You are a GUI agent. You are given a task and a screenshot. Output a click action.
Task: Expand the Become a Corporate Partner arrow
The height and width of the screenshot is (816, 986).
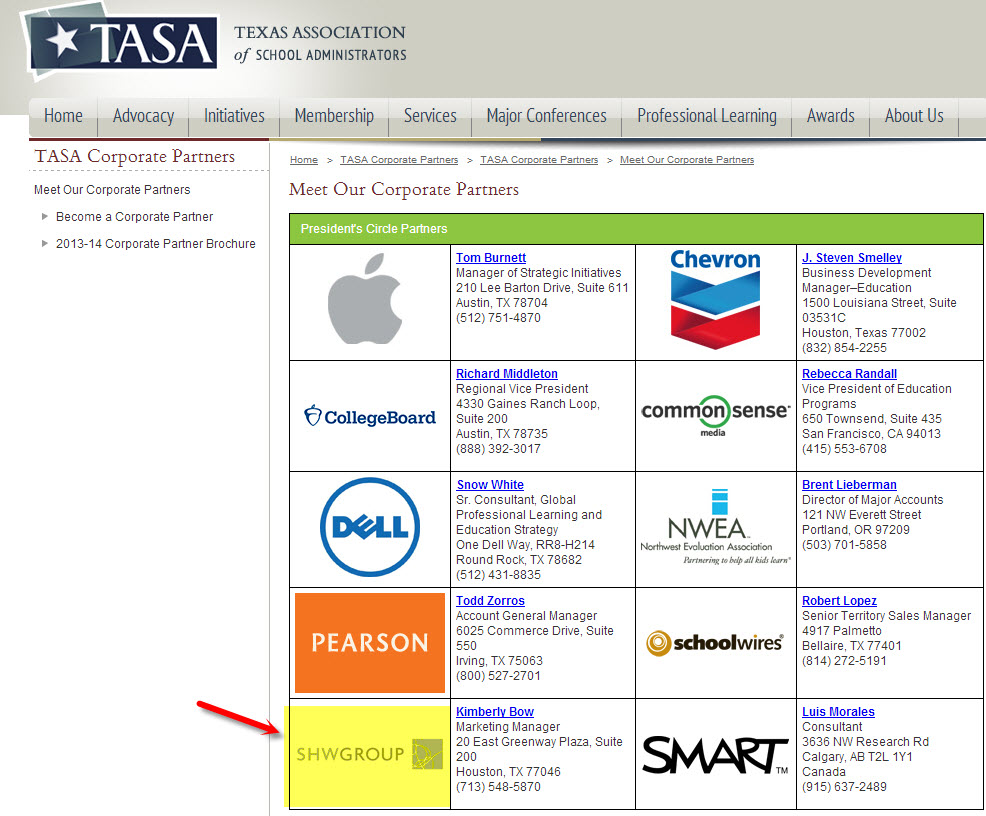[x=45, y=216]
